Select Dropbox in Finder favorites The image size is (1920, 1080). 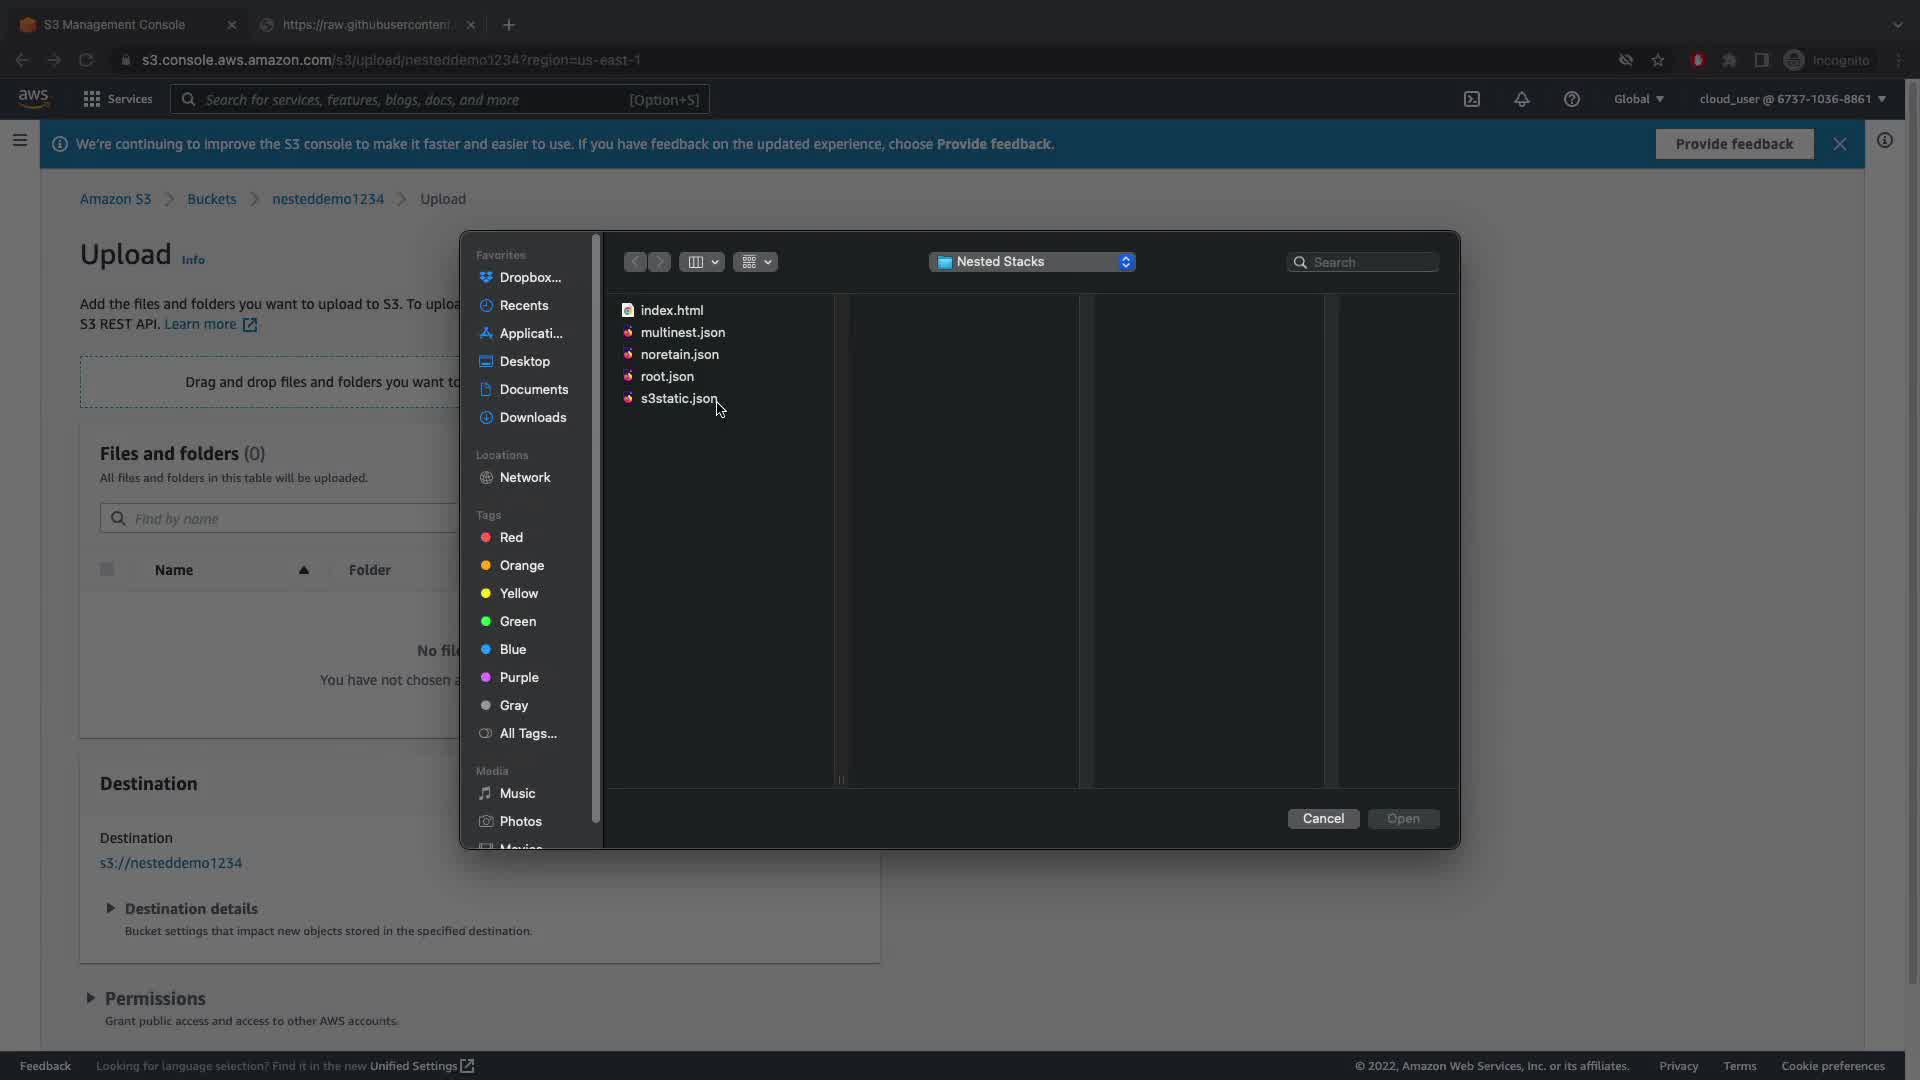coord(529,277)
